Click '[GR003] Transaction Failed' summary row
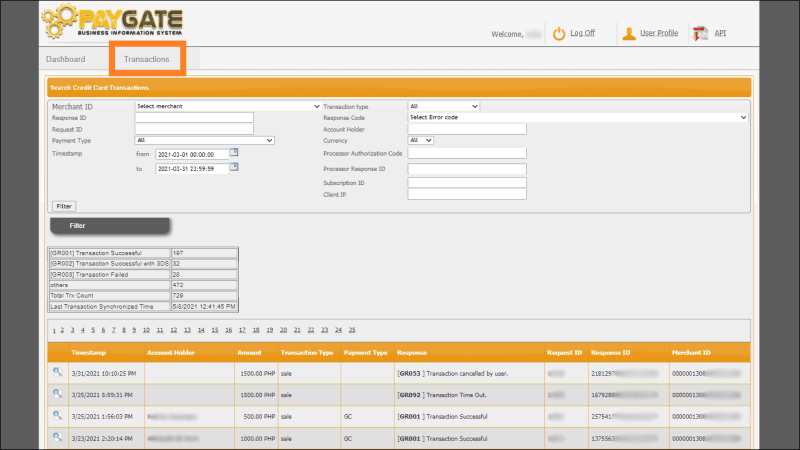 (143, 274)
